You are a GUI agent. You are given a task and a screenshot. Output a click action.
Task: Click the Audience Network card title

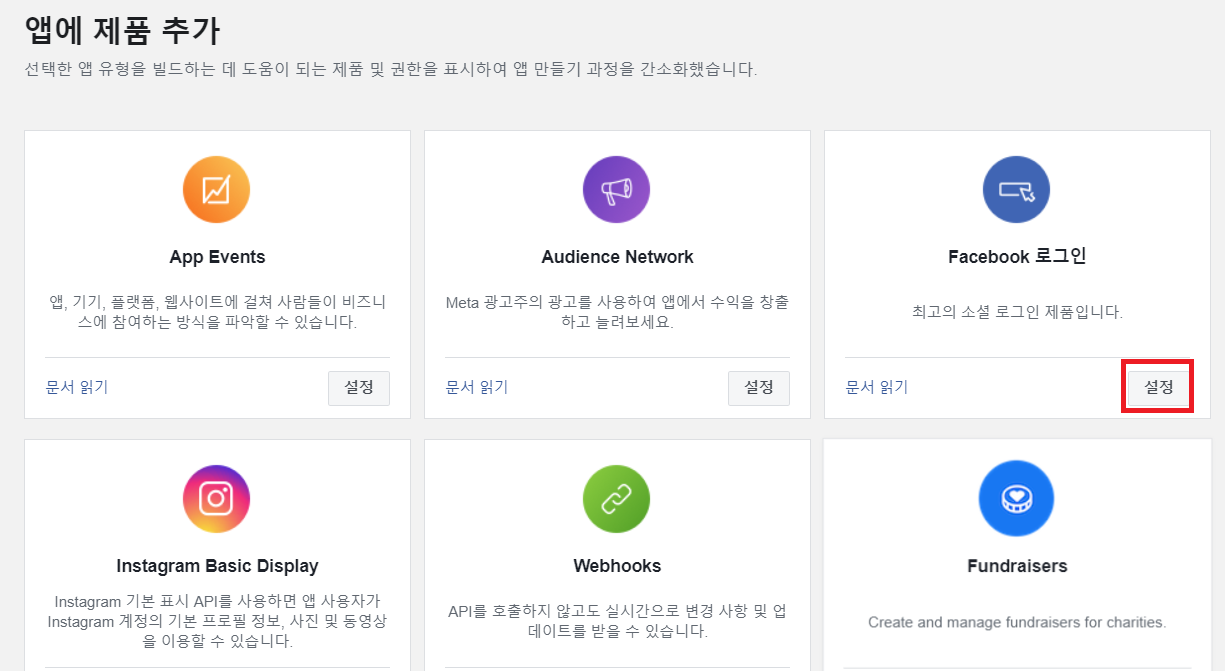pos(617,257)
